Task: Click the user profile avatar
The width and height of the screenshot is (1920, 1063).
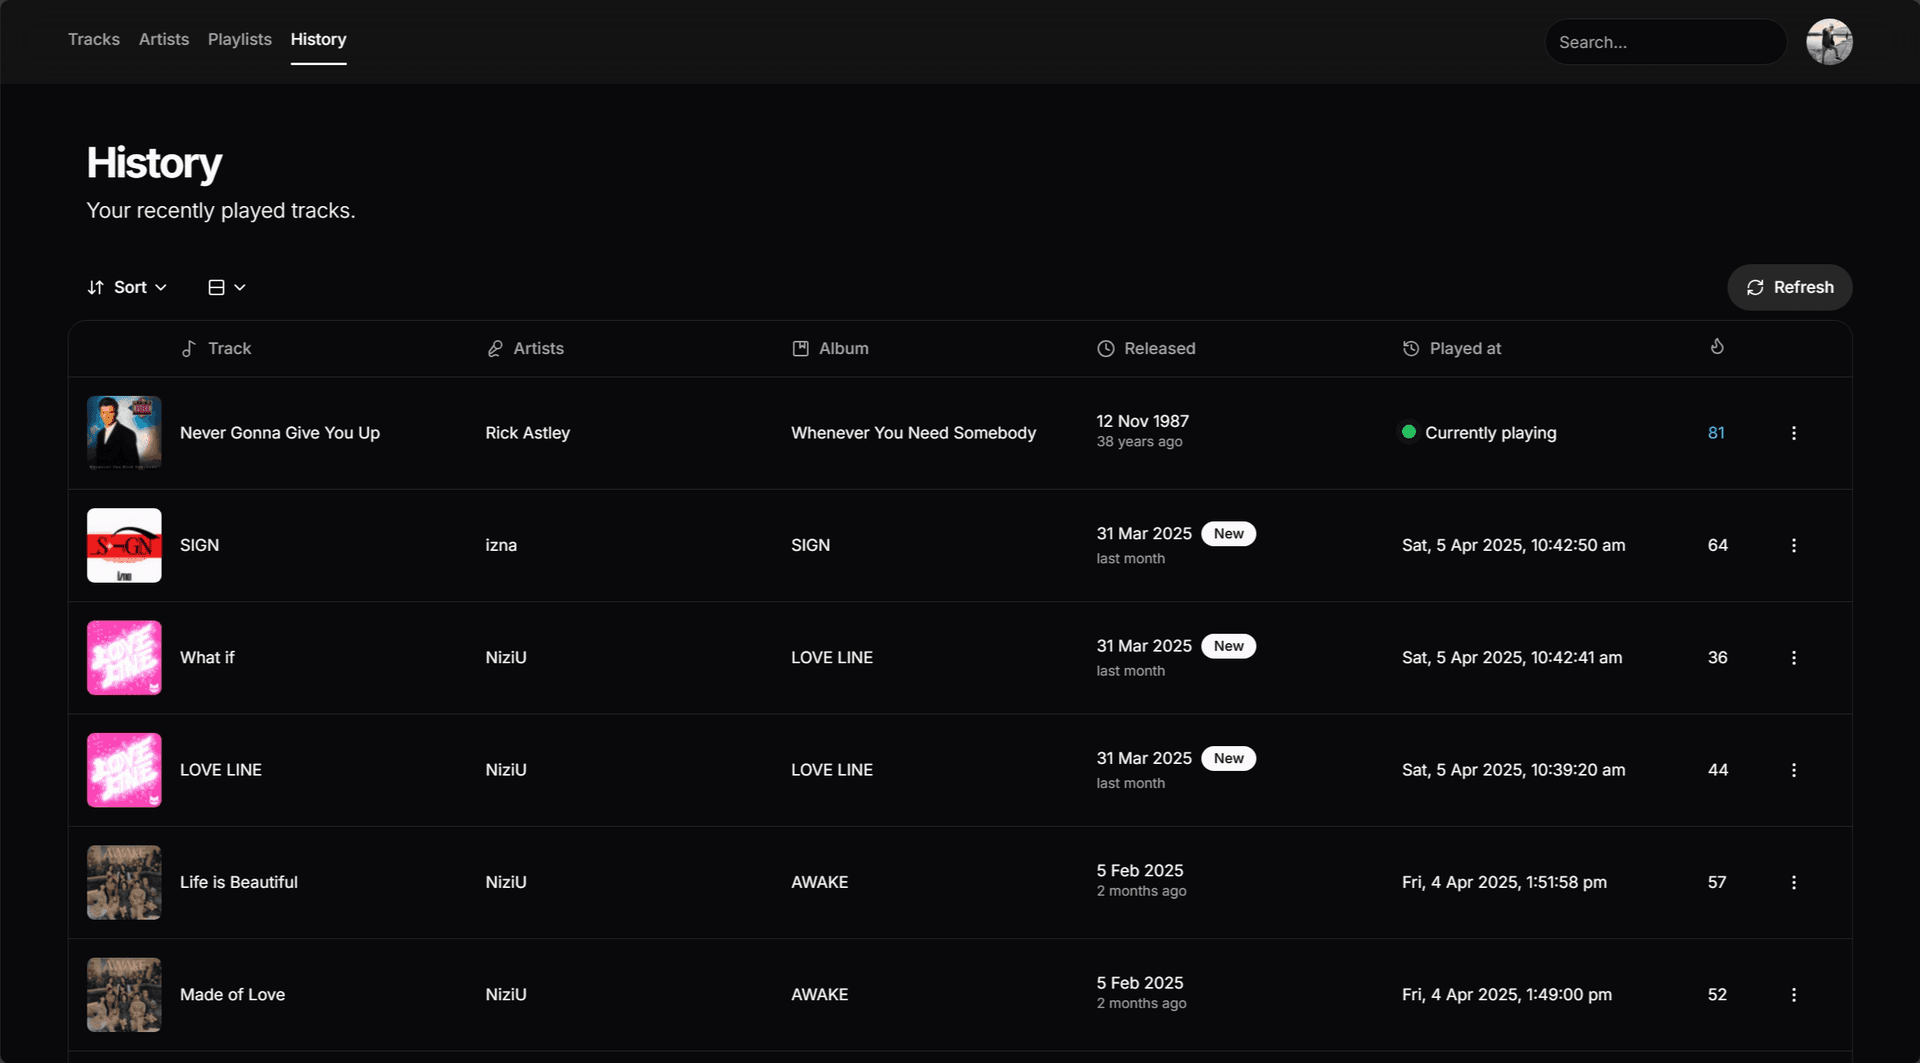Action: coord(1829,42)
